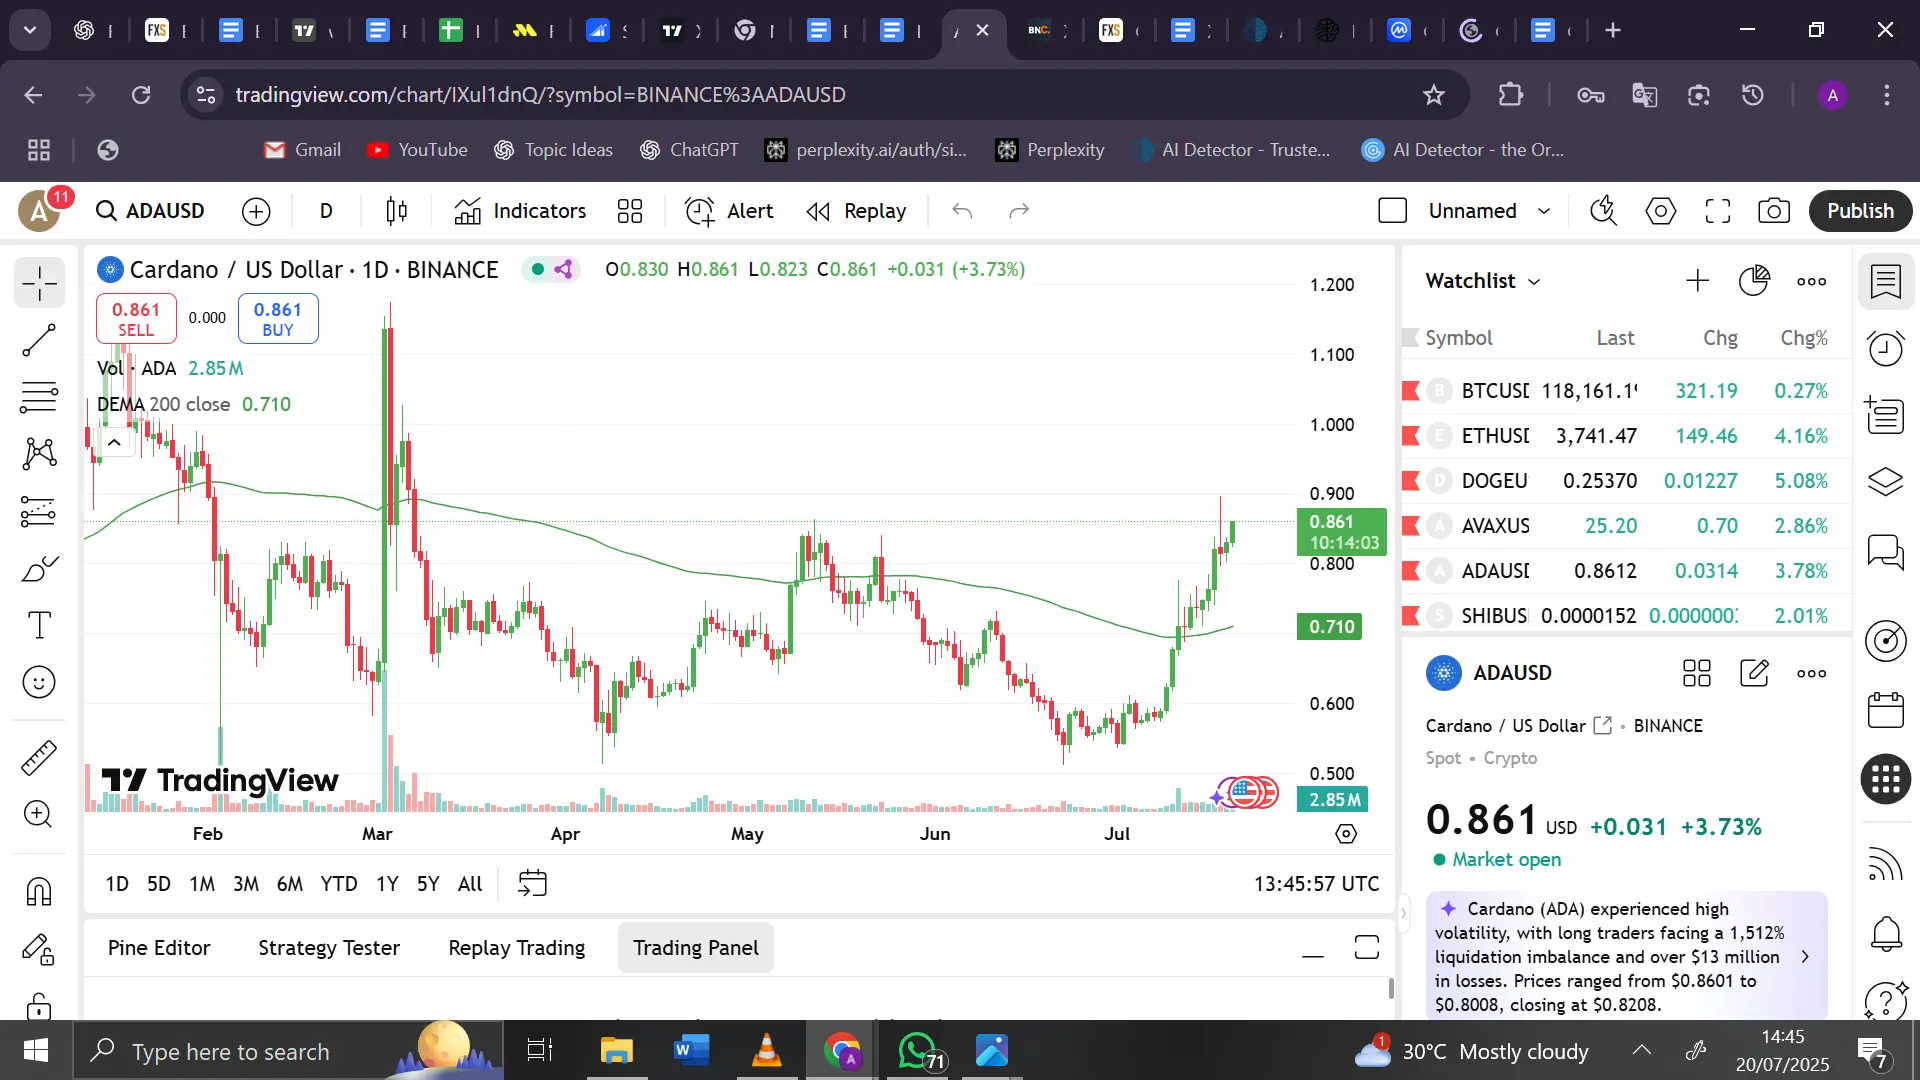Viewport: 1920px width, 1080px height.
Task: Open the Indicators dialog
Action: point(520,211)
